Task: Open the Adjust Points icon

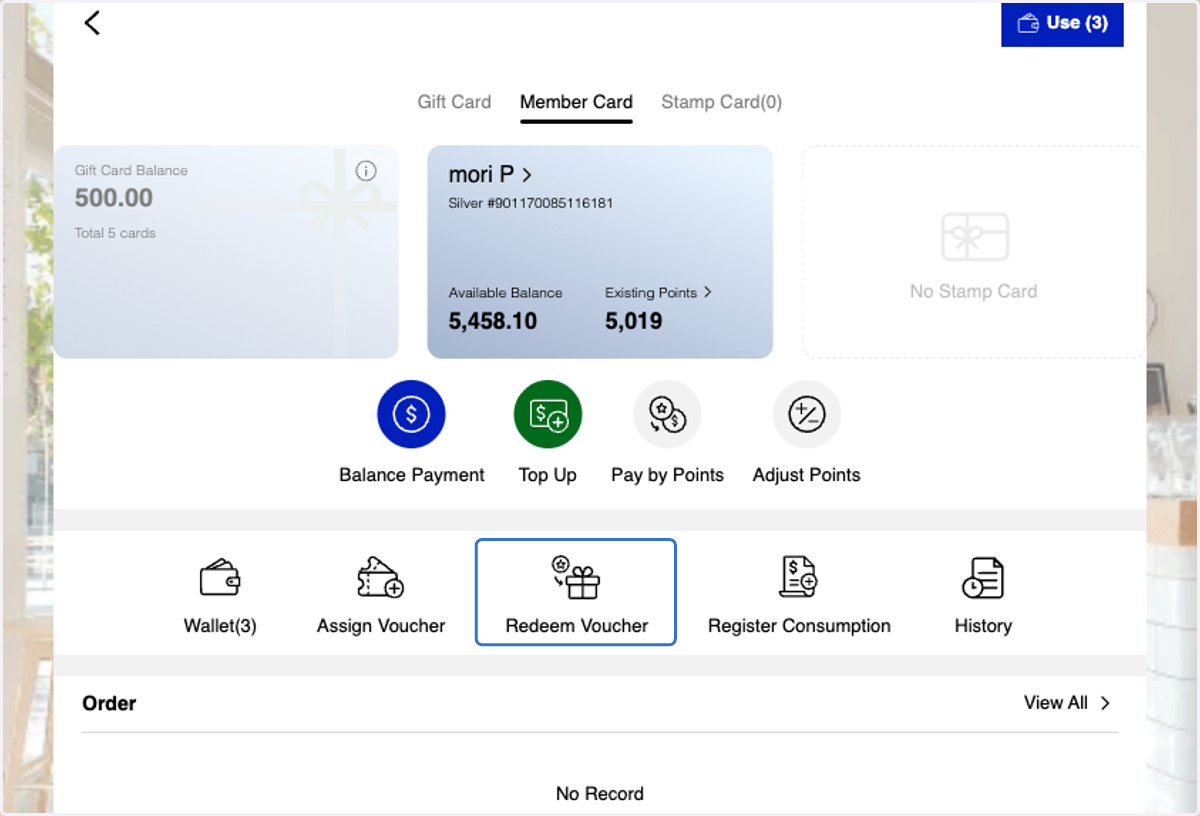Action: click(806, 414)
